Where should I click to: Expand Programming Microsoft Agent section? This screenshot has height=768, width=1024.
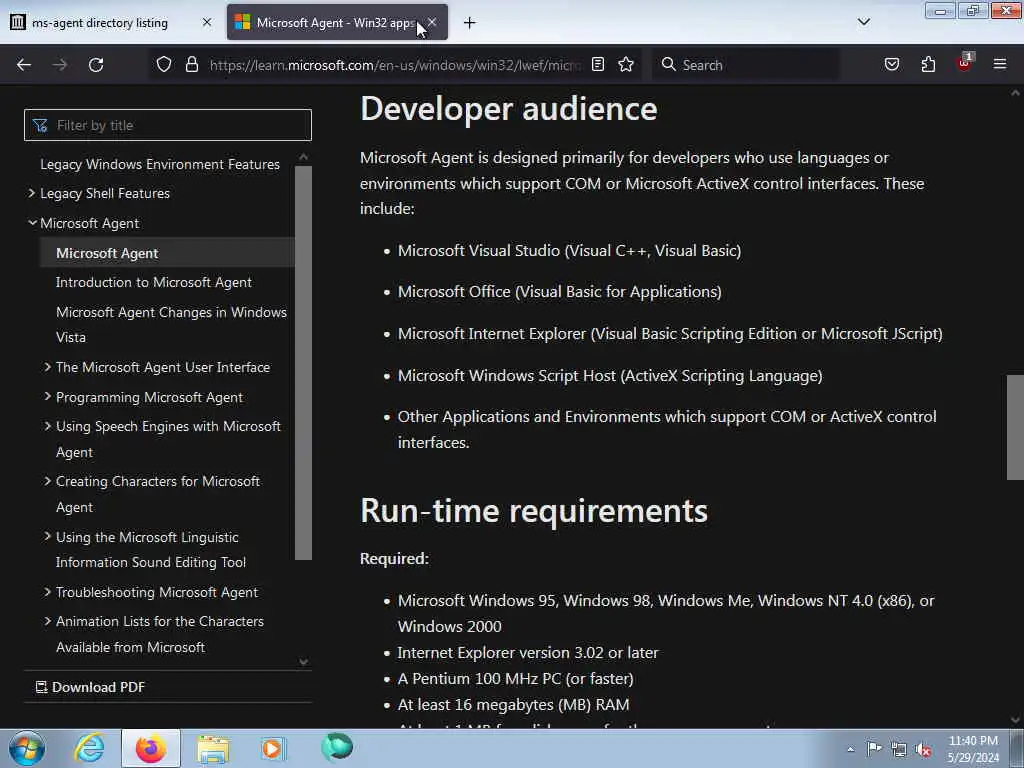[x=47, y=396]
